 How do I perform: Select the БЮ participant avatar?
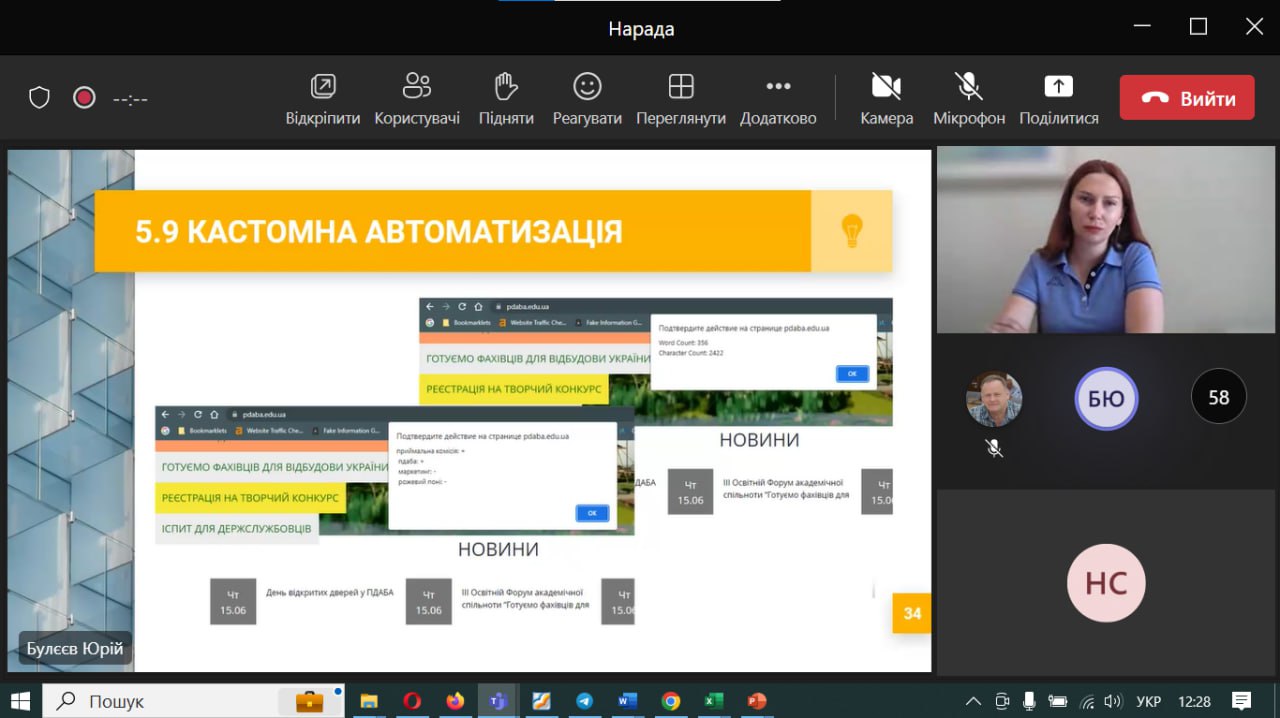click(x=1106, y=399)
